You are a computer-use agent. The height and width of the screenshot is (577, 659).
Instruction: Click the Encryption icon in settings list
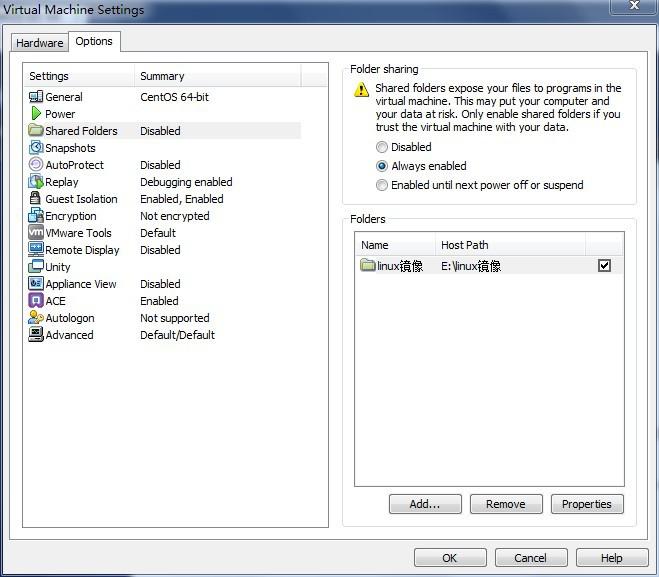click(x=36, y=216)
